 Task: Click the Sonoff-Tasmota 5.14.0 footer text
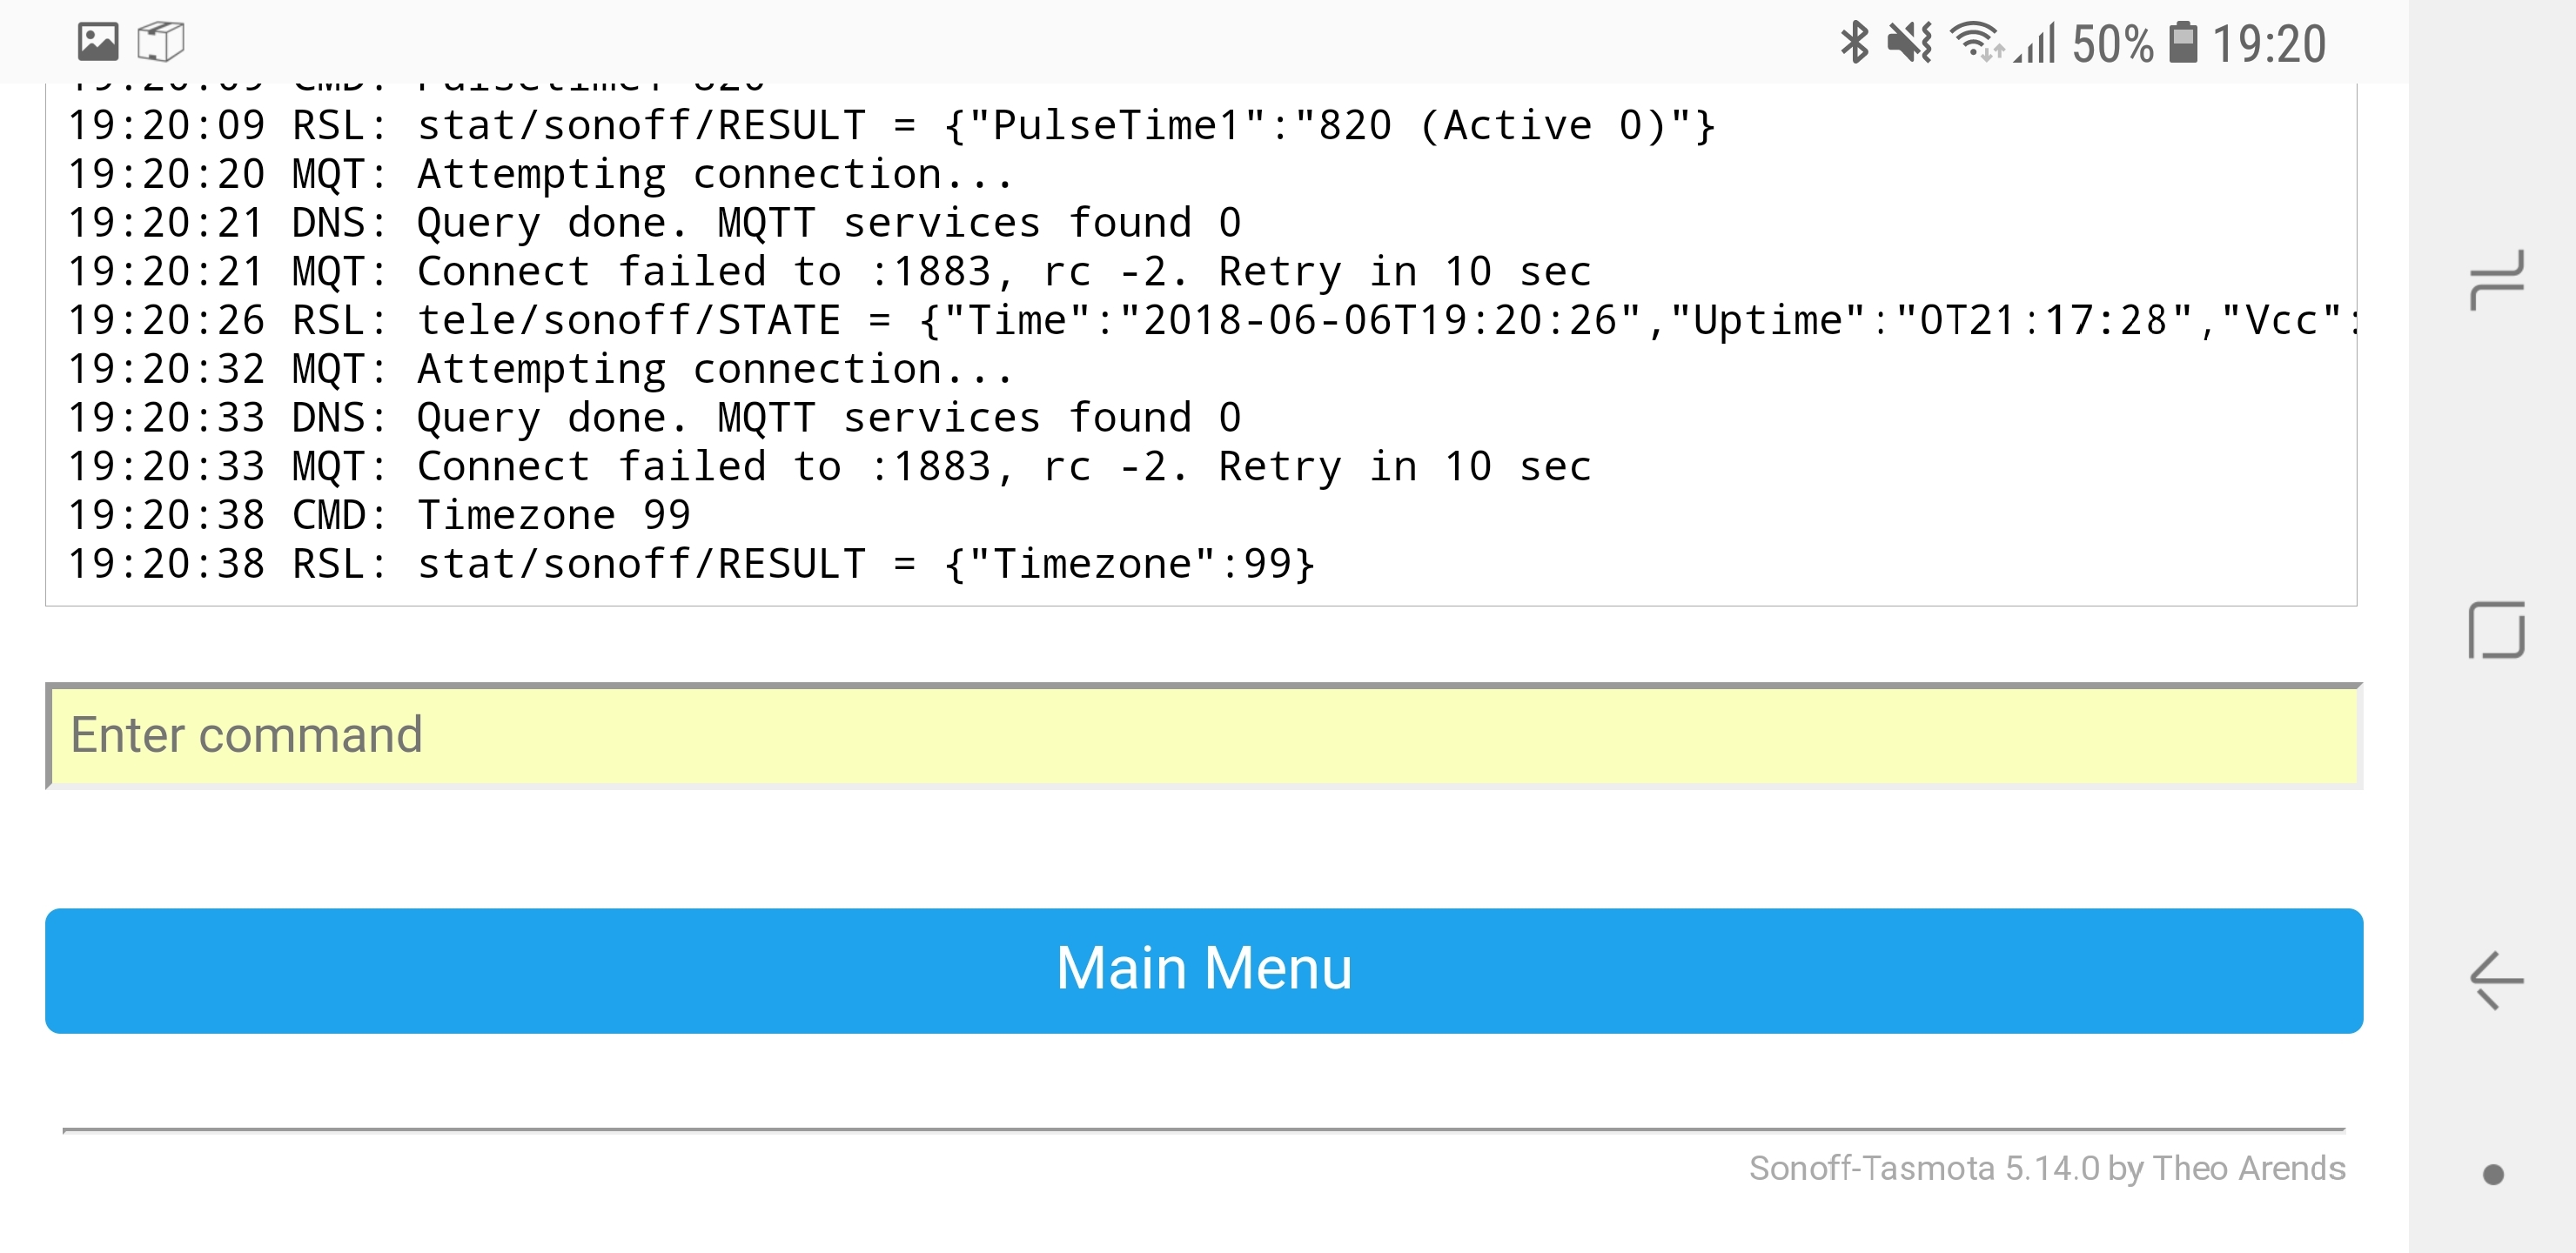(x=2046, y=1168)
